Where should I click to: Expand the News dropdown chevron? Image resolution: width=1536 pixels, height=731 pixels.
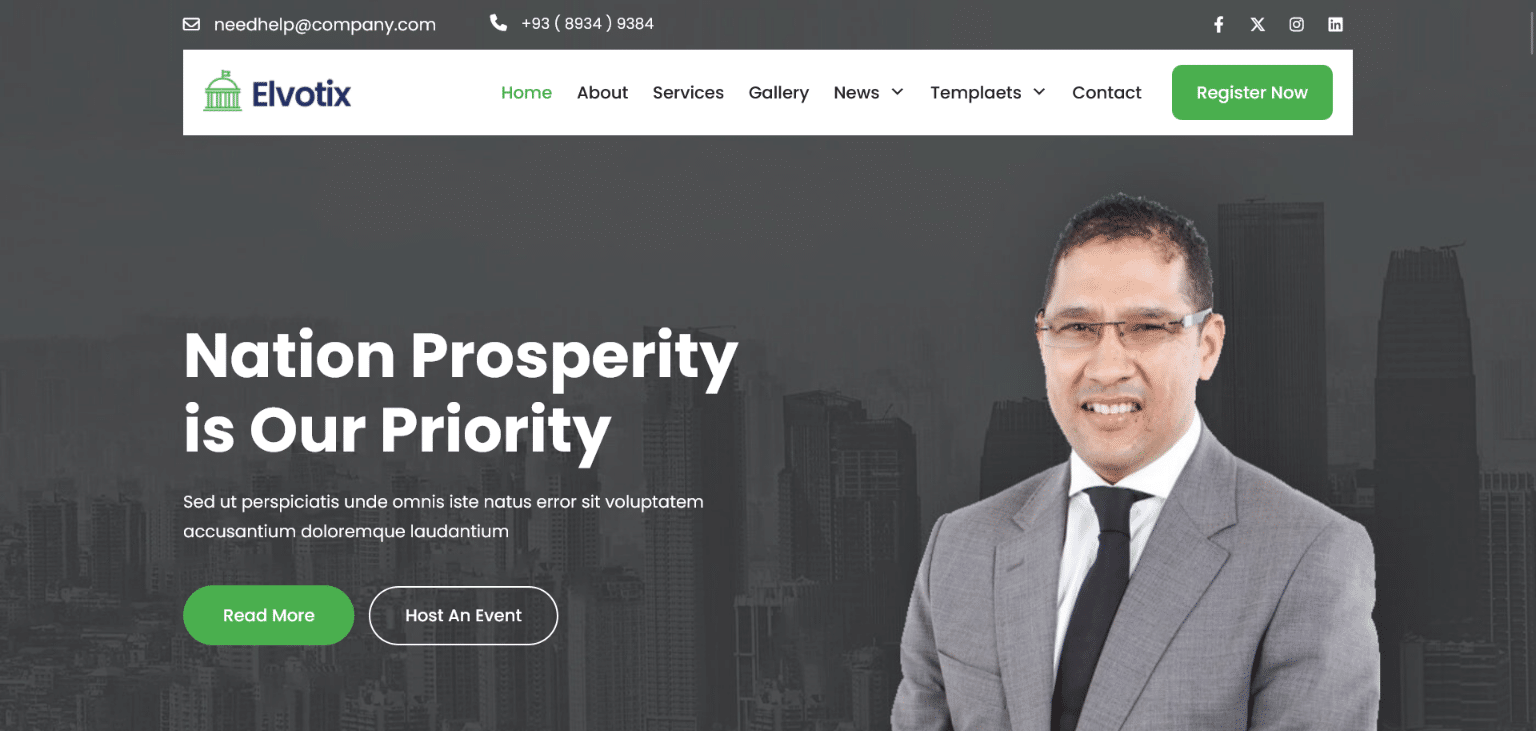897,92
